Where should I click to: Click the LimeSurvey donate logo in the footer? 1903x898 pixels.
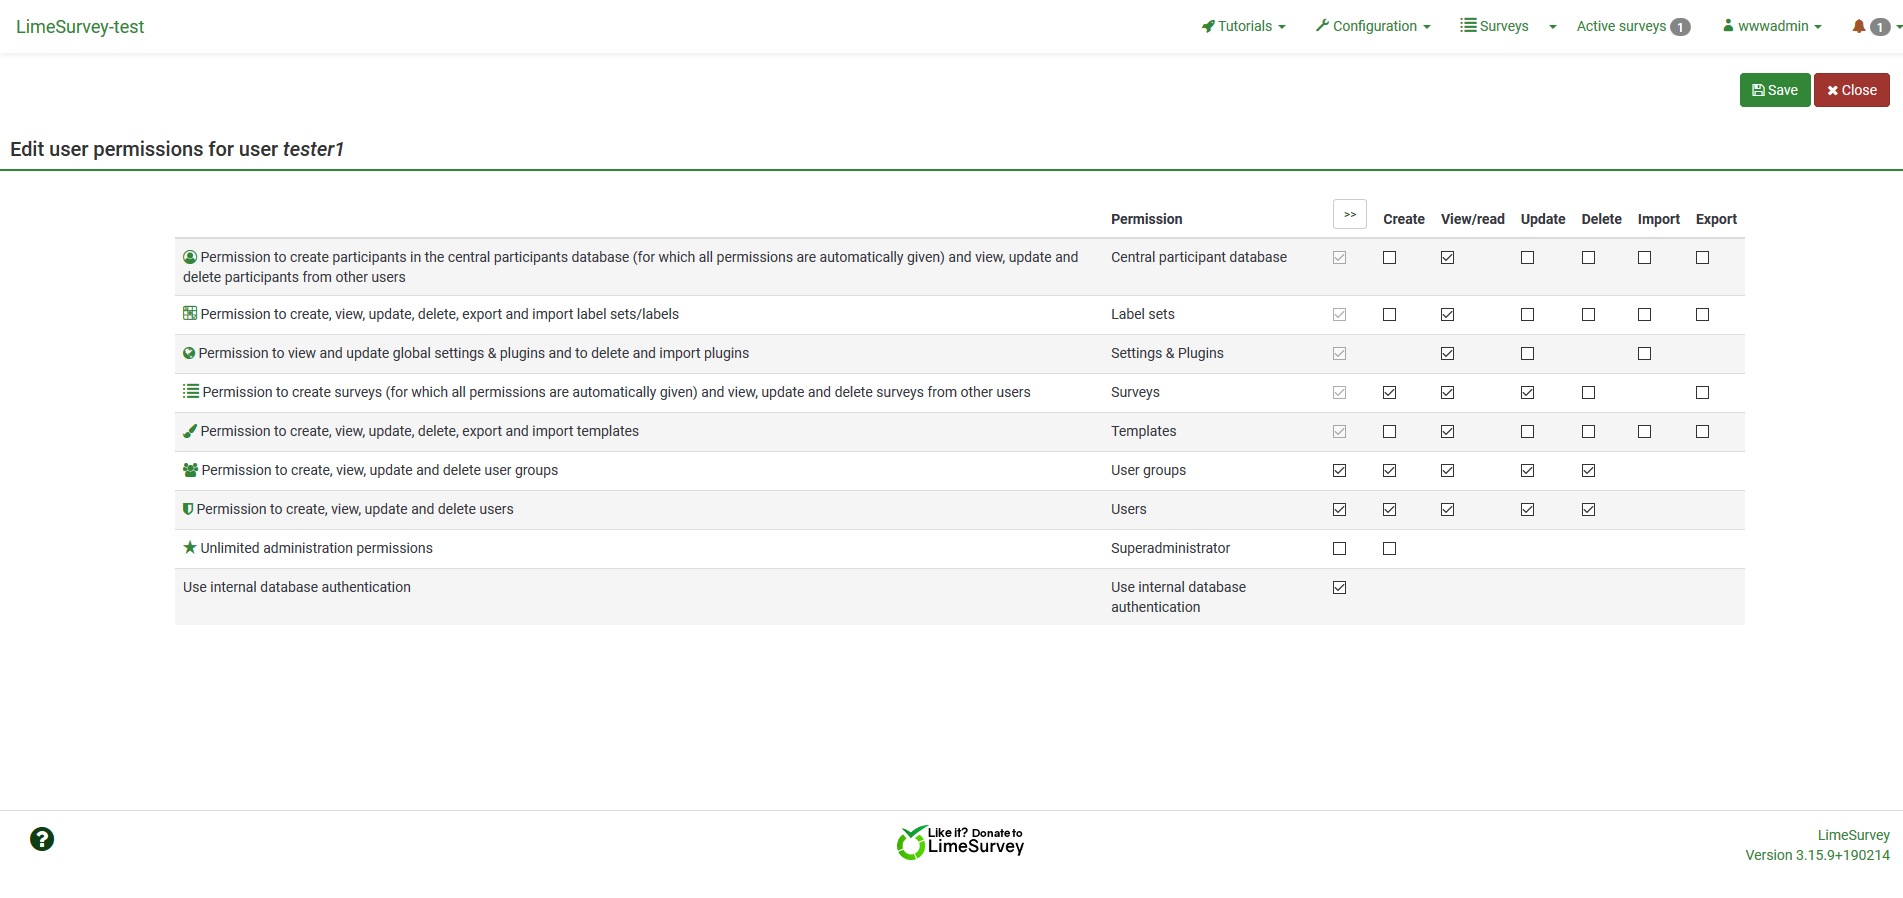[x=960, y=842]
